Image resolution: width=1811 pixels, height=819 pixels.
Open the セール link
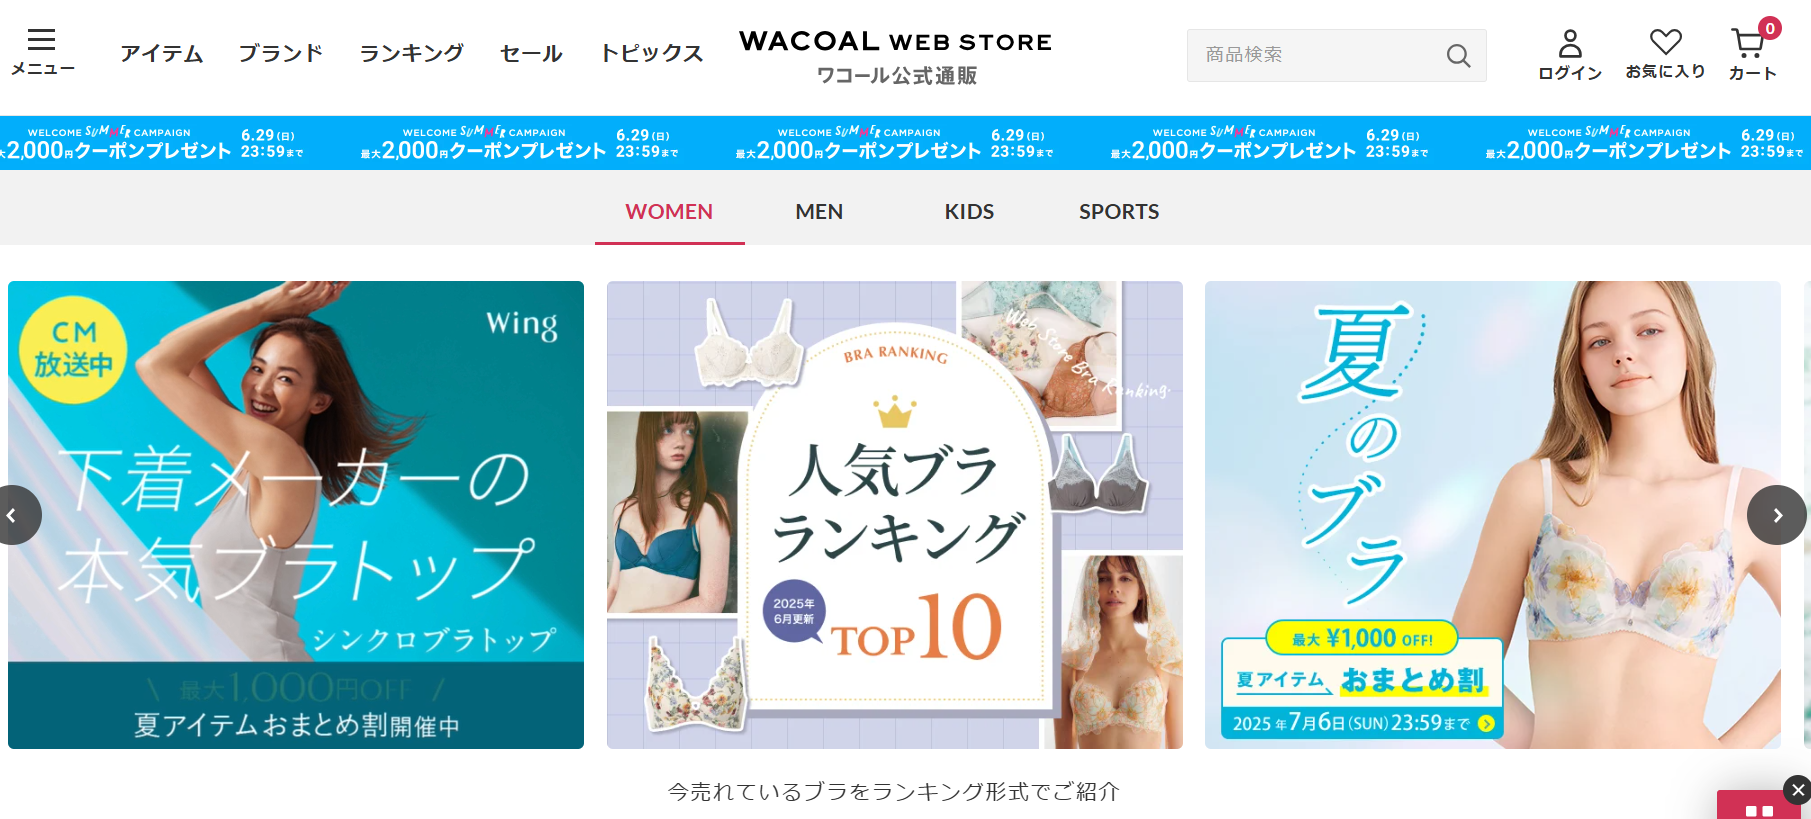coord(531,53)
